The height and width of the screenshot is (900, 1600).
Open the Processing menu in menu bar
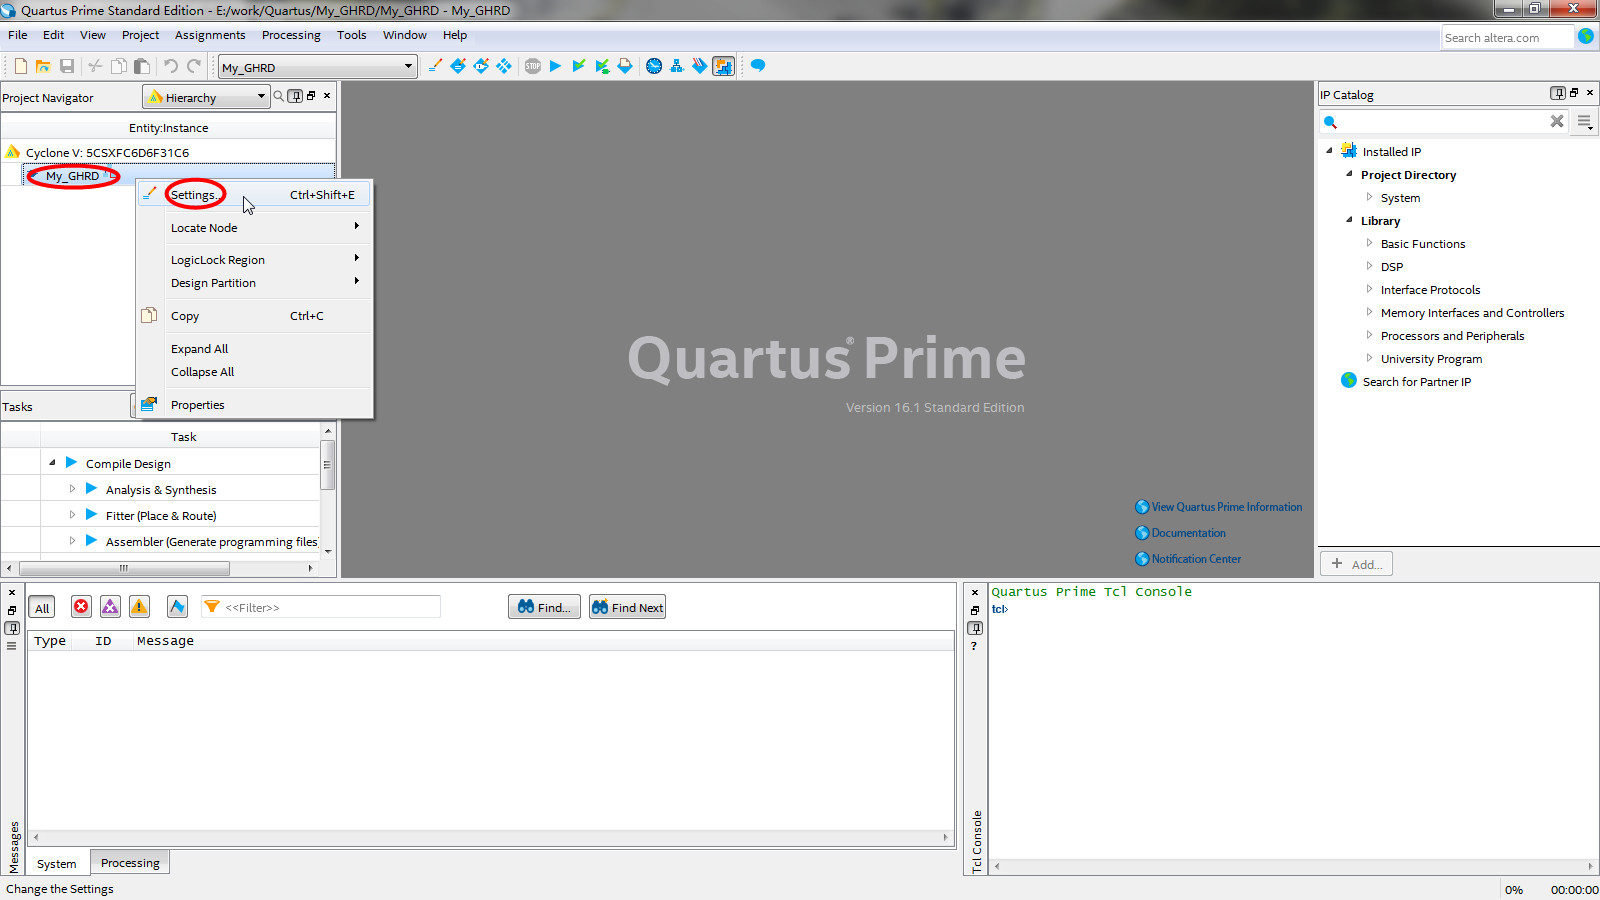point(291,35)
